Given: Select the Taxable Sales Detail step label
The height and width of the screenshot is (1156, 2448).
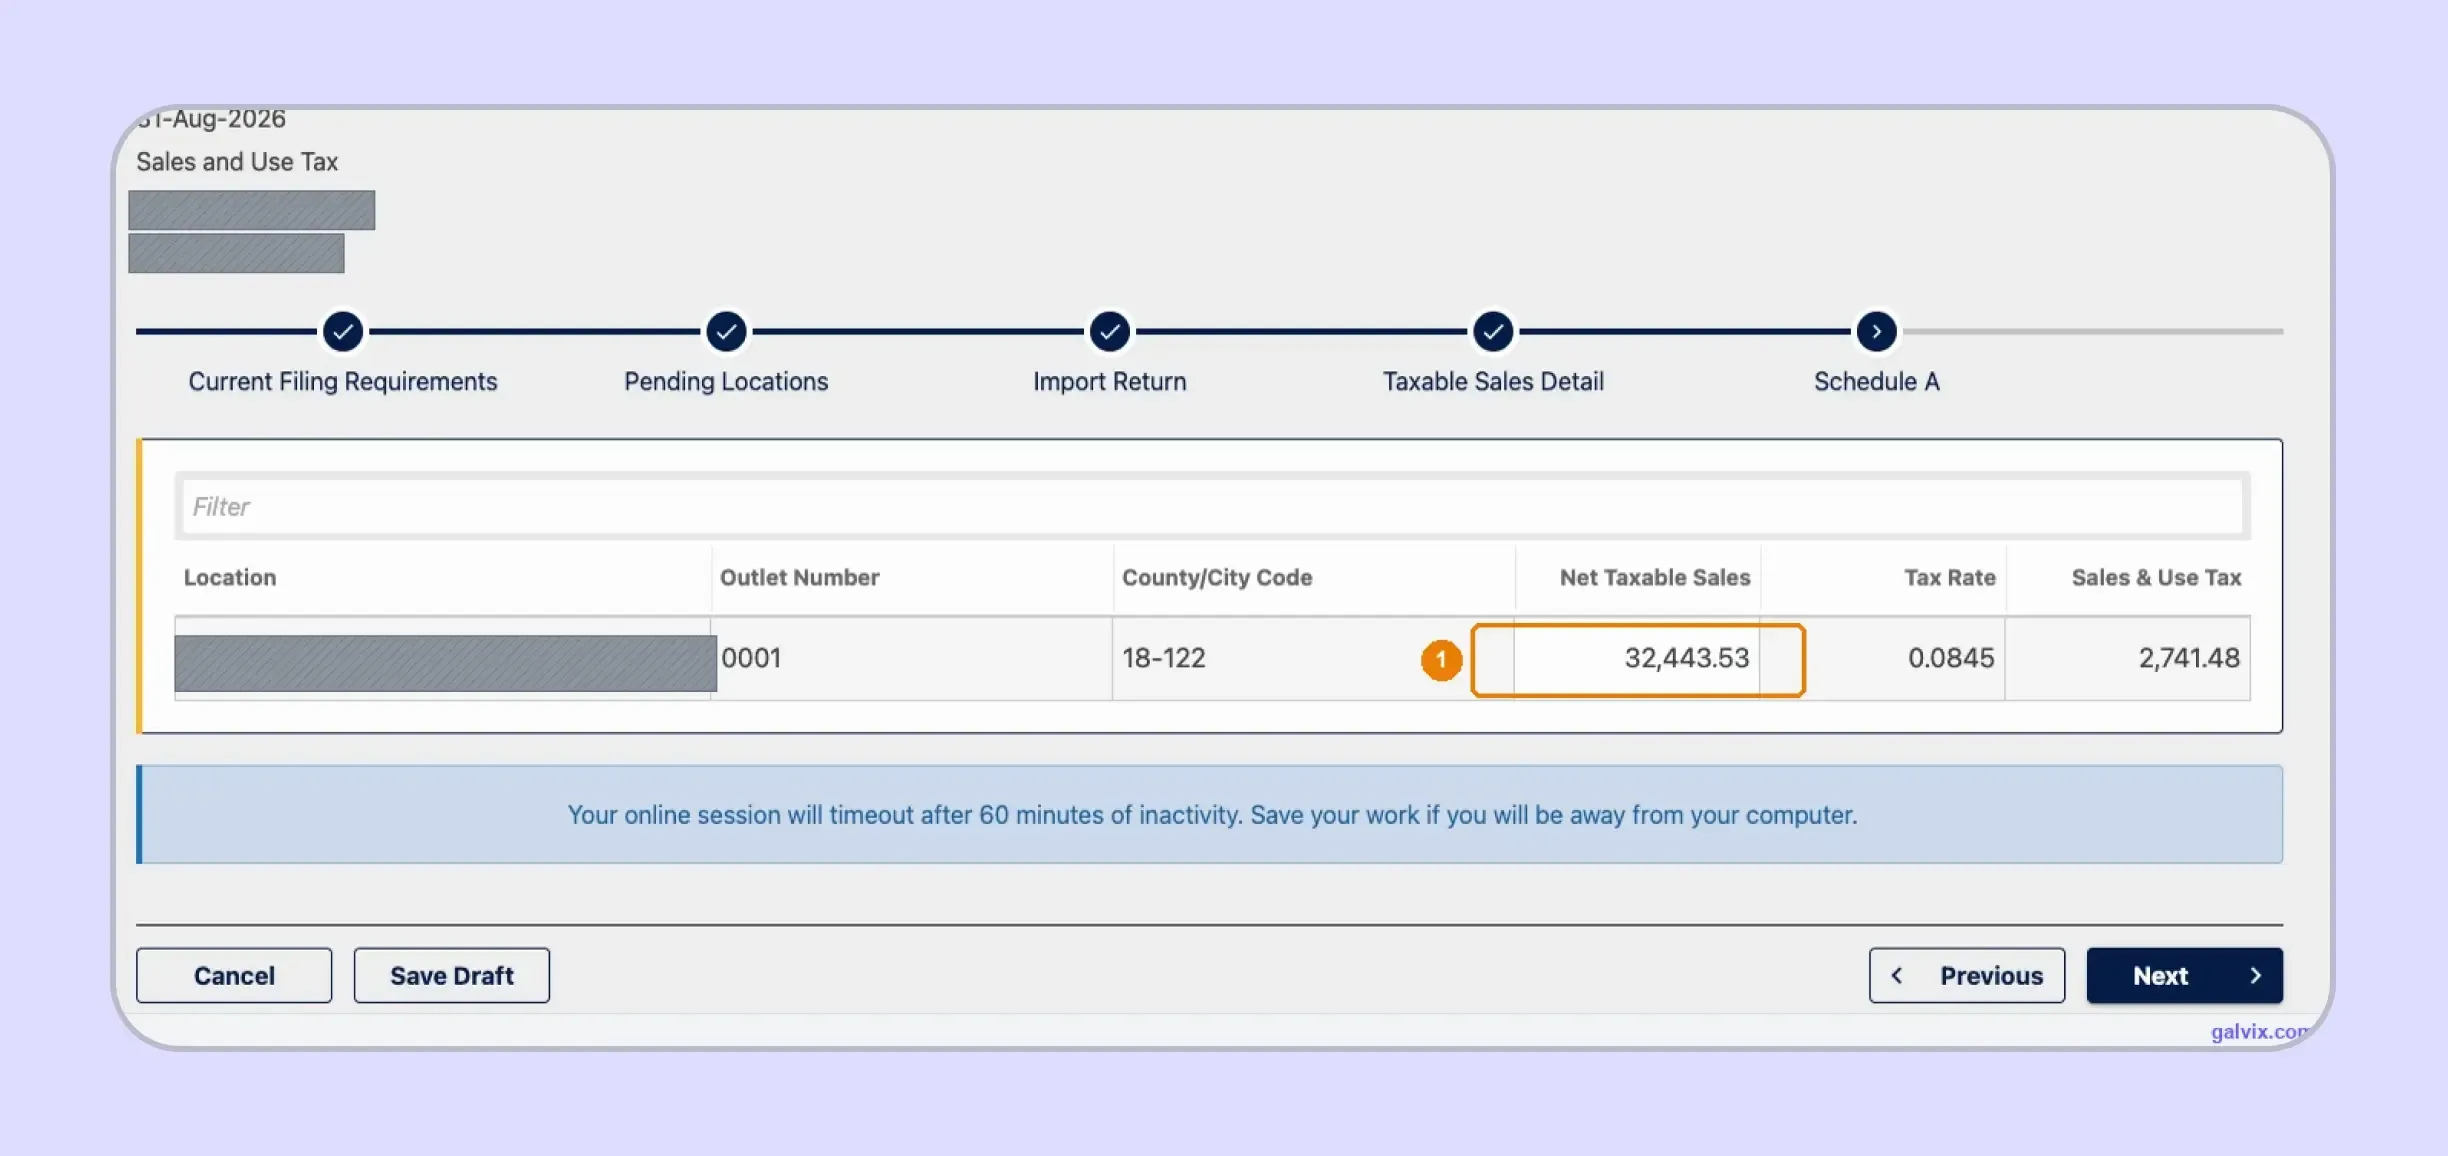Looking at the screenshot, I should pos(1493,381).
